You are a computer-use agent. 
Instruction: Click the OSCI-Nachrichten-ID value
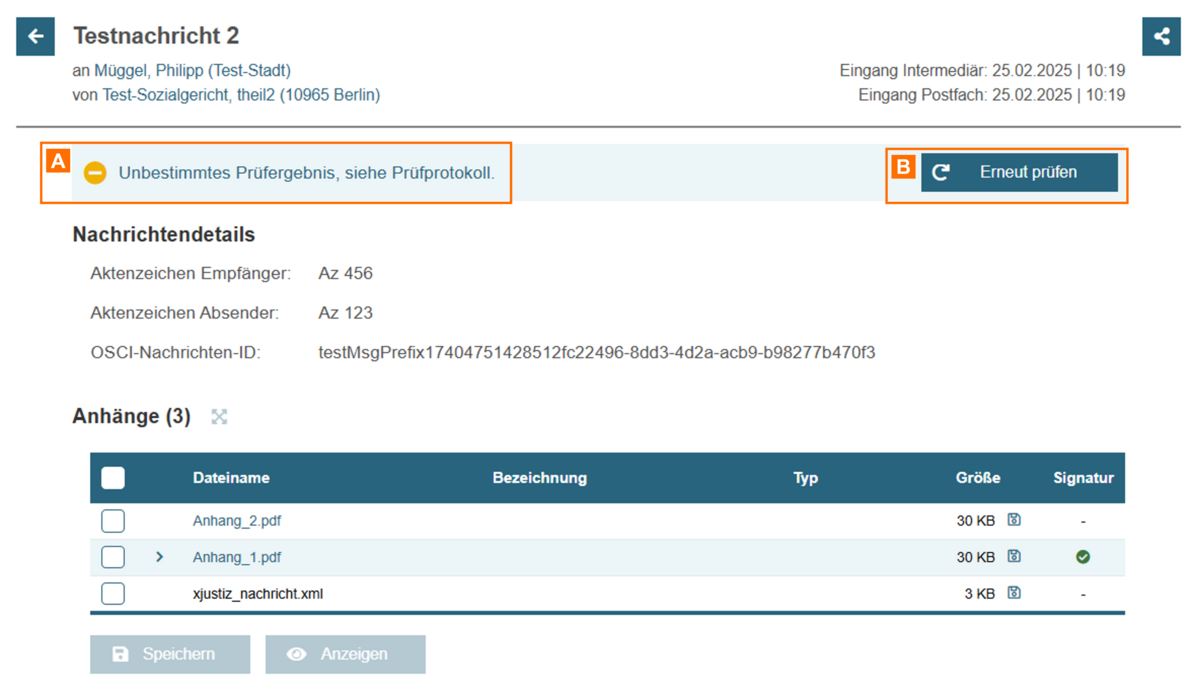(x=597, y=353)
